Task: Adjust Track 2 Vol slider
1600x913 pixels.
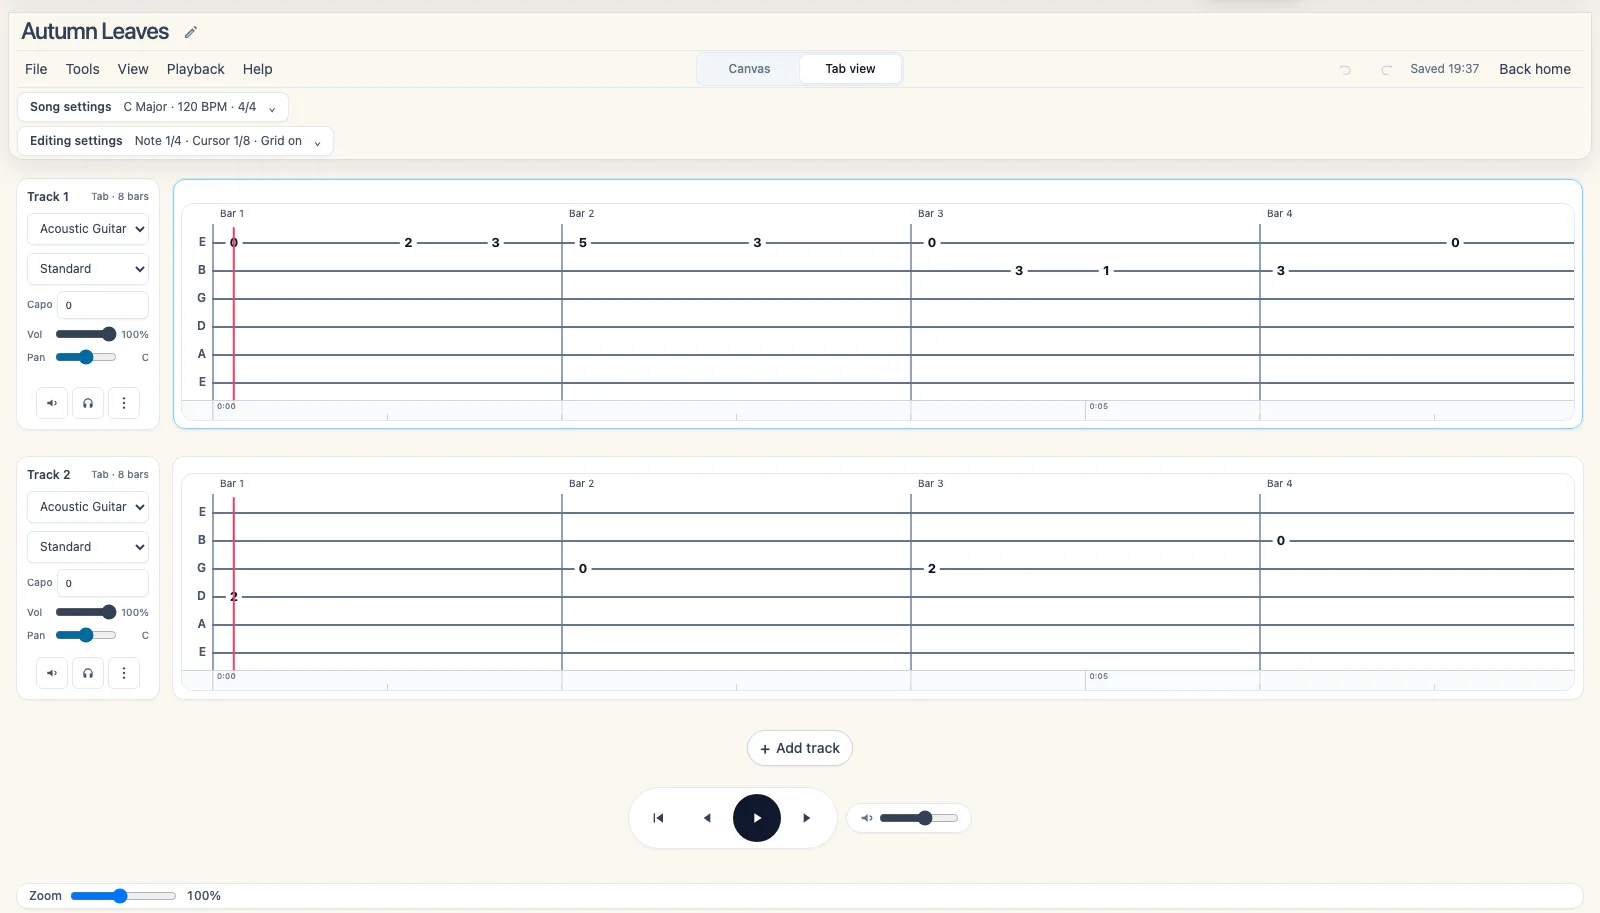Action: click(86, 612)
